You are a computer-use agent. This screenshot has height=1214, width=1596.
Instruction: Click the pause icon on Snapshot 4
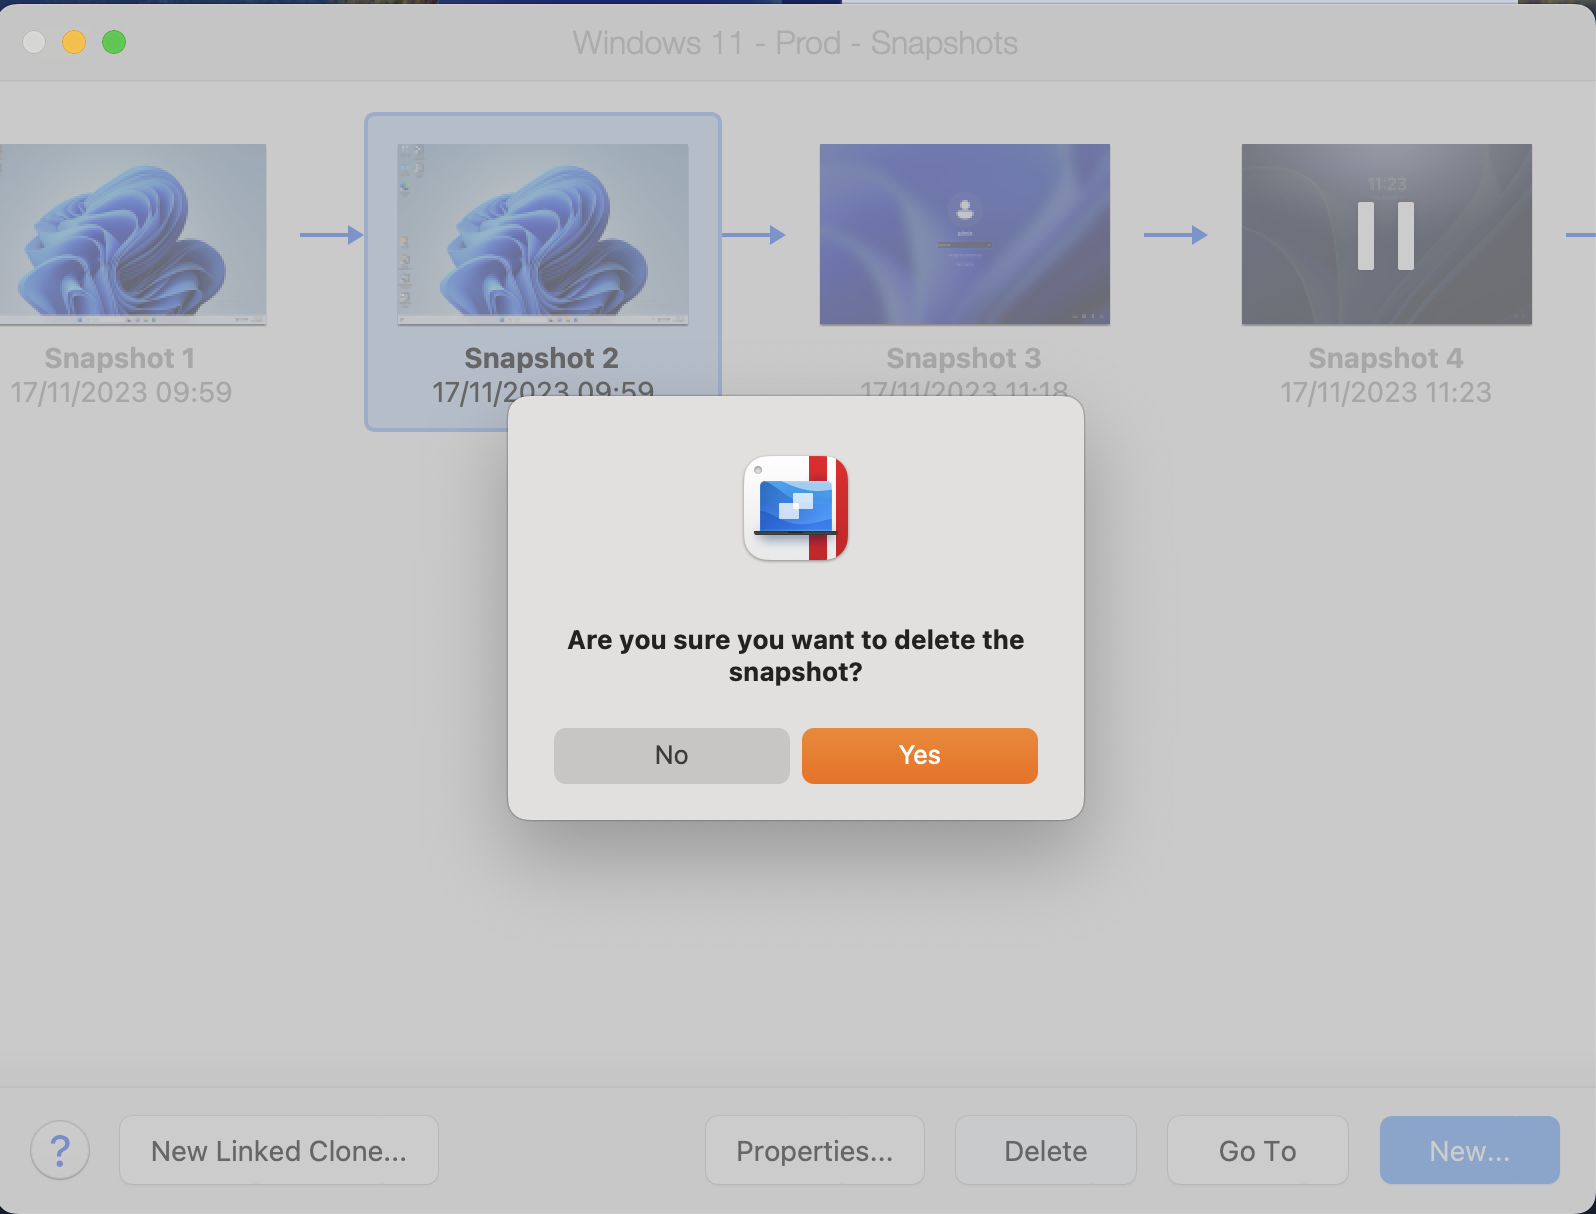1385,236
